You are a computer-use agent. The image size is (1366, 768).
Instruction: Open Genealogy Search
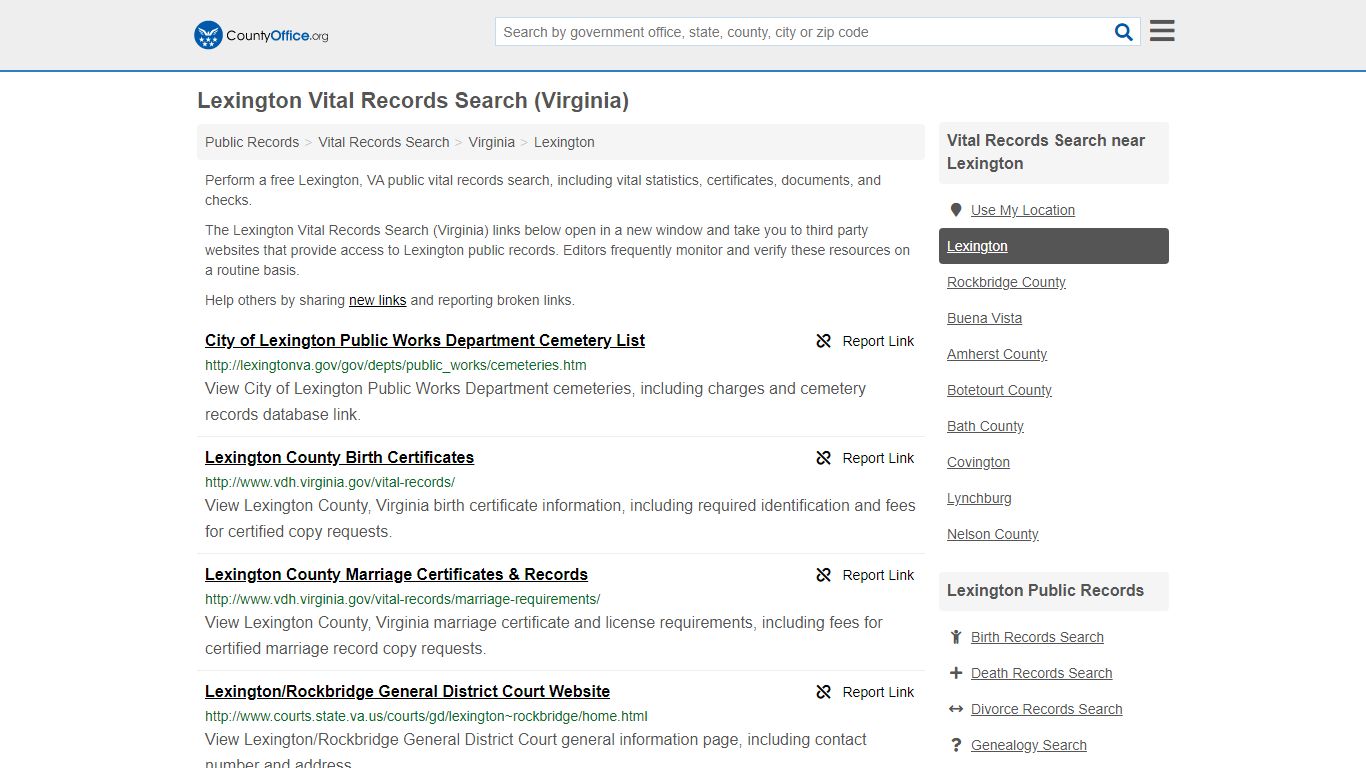1028,745
